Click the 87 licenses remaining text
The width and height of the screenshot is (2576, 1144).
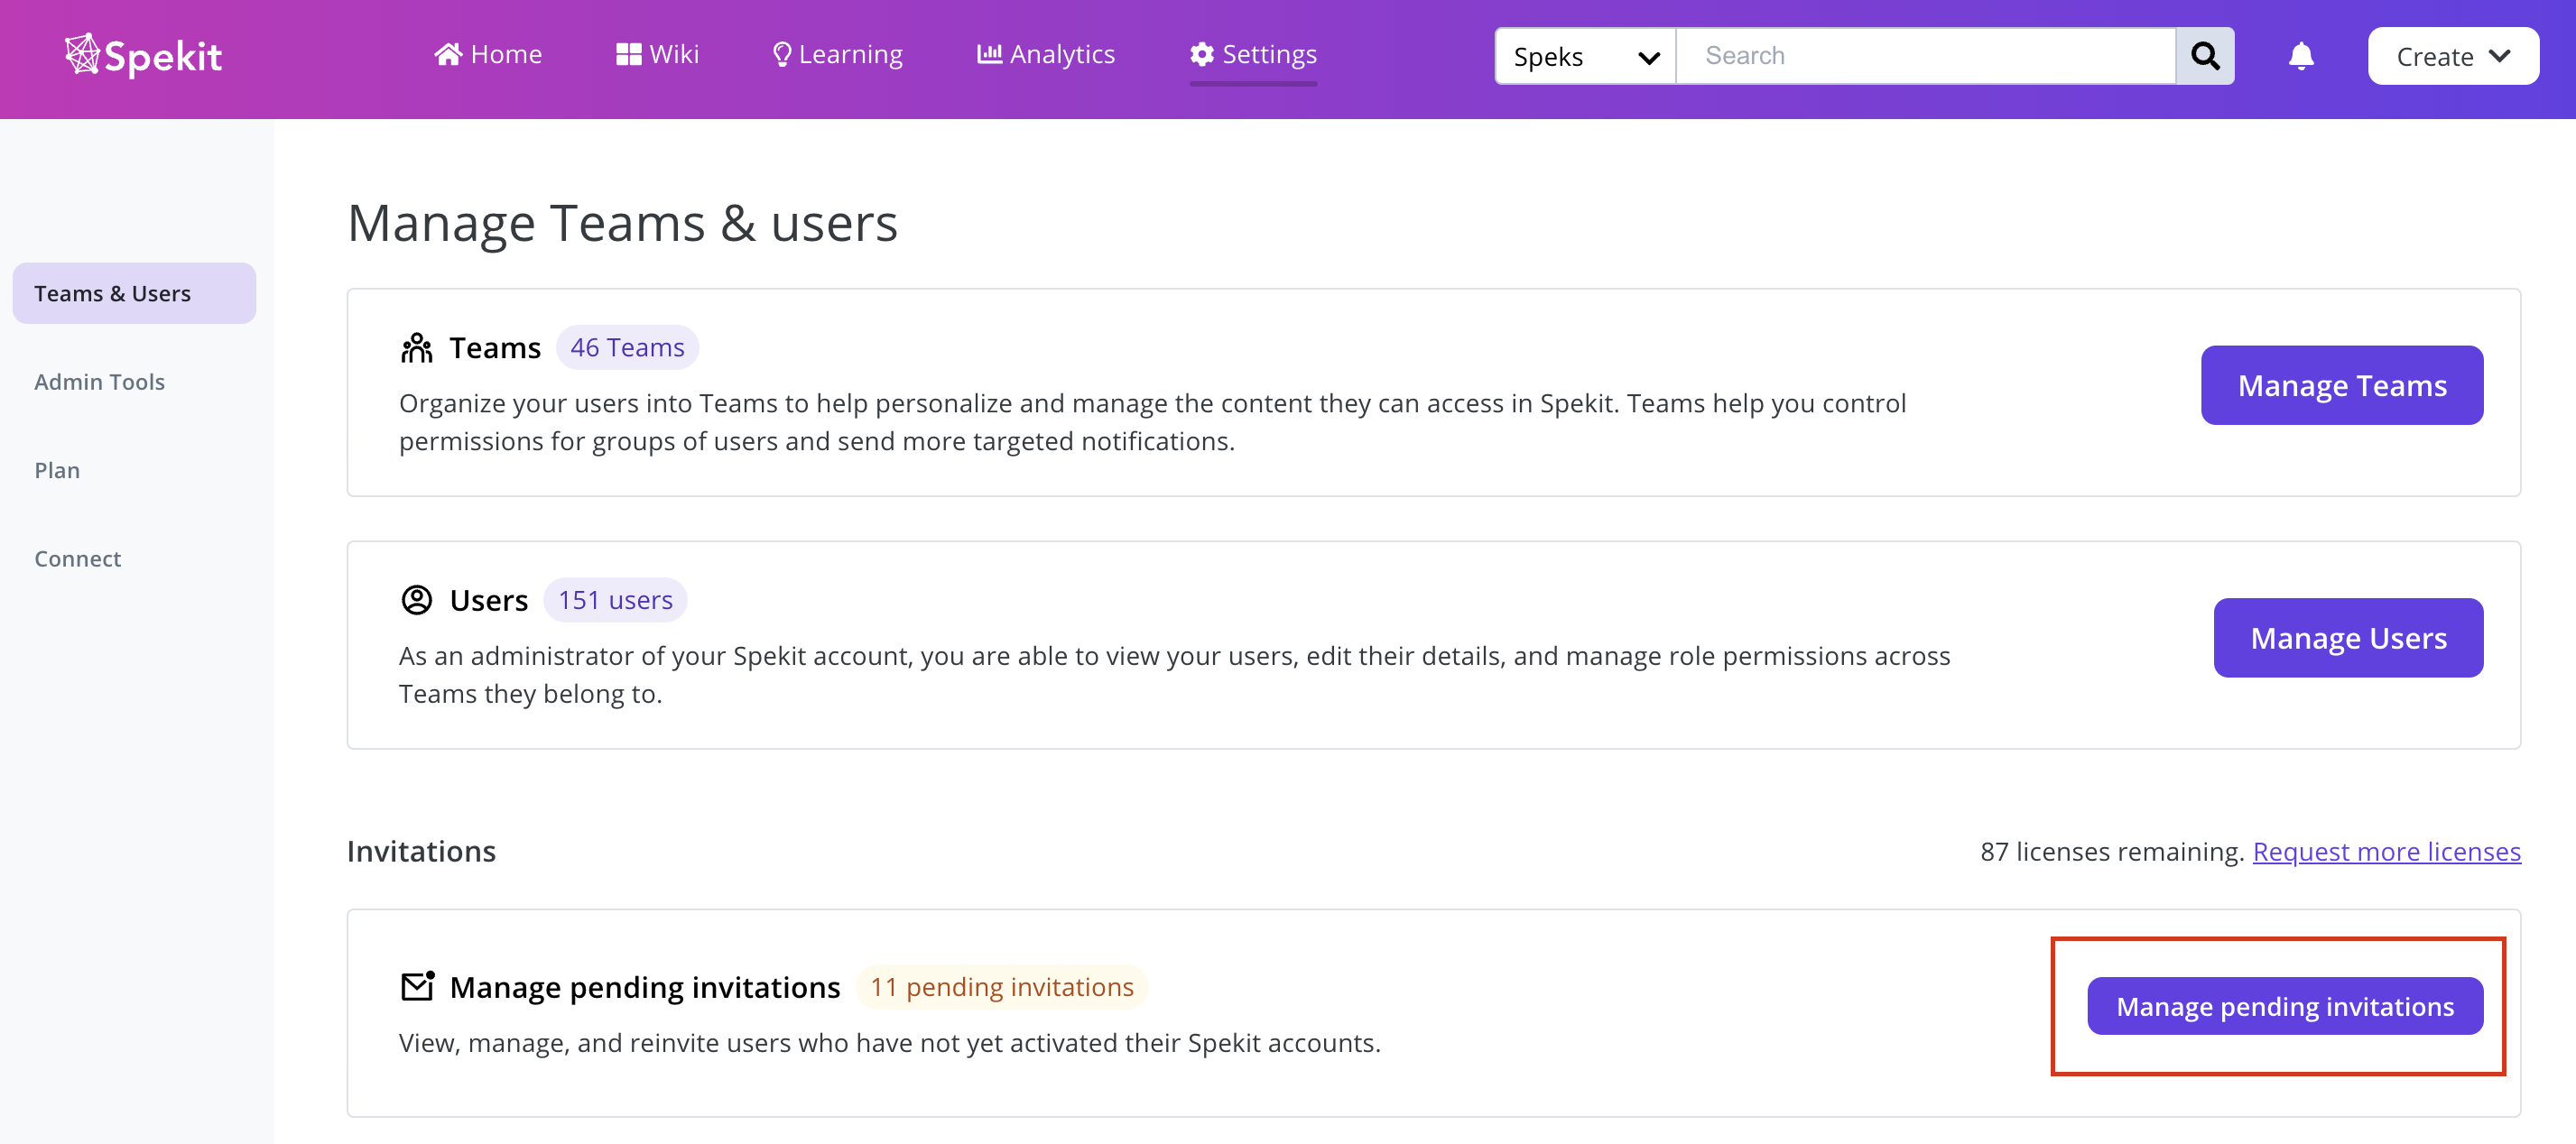click(x=2111, y=851)
